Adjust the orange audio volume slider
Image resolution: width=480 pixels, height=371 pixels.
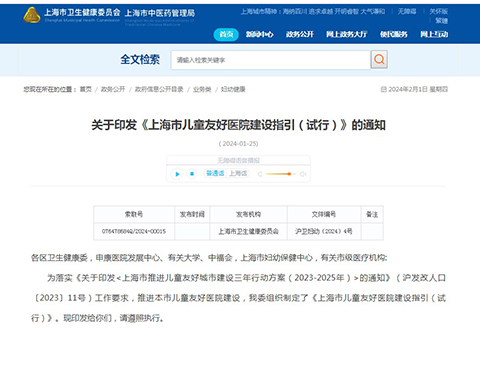(280, 174)
